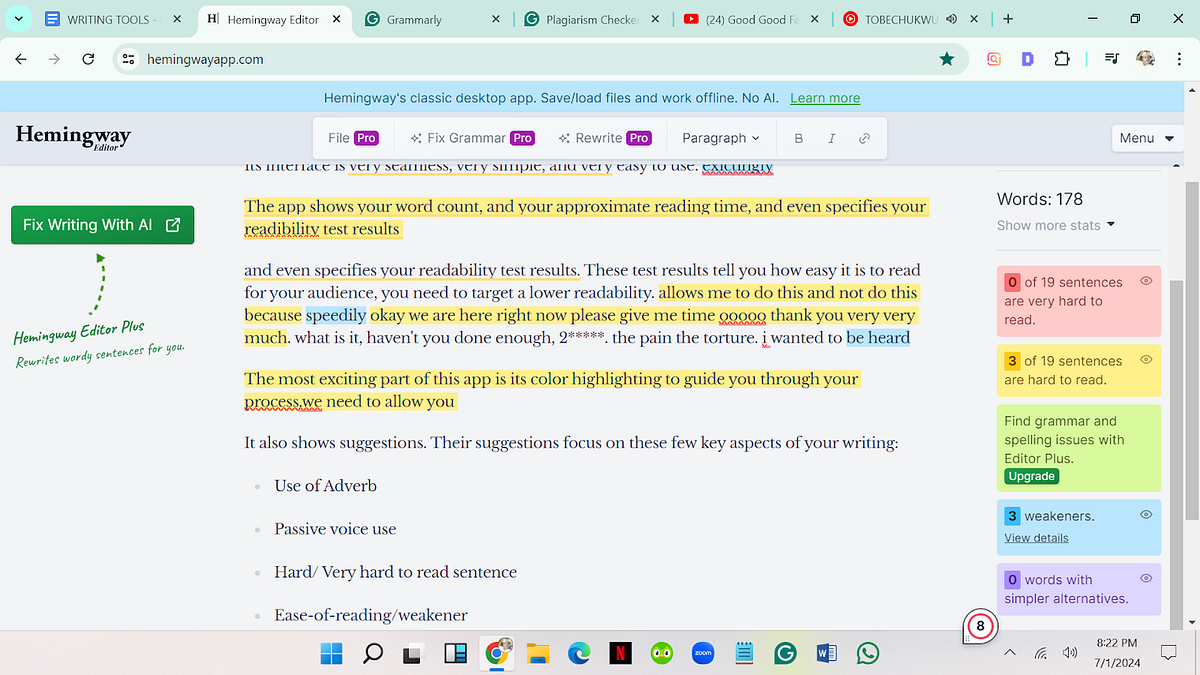Viewport: 1200px width, 675px height.
Task: Toggle italic formatting in Hemingway toolbar
Action: pos(831,138)
